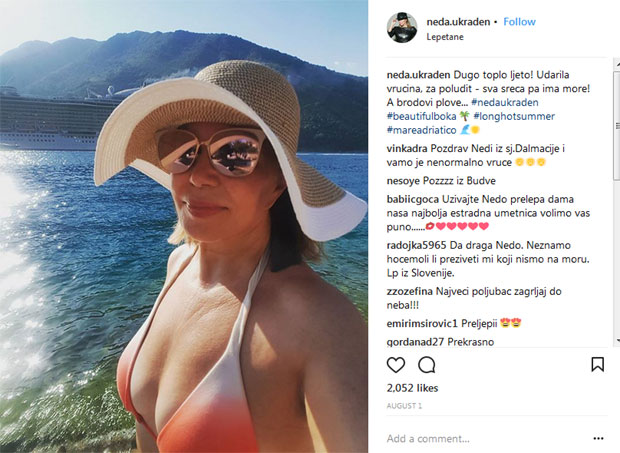
Task: Click the beach selfie photo
Action: [x=184, y=226]
